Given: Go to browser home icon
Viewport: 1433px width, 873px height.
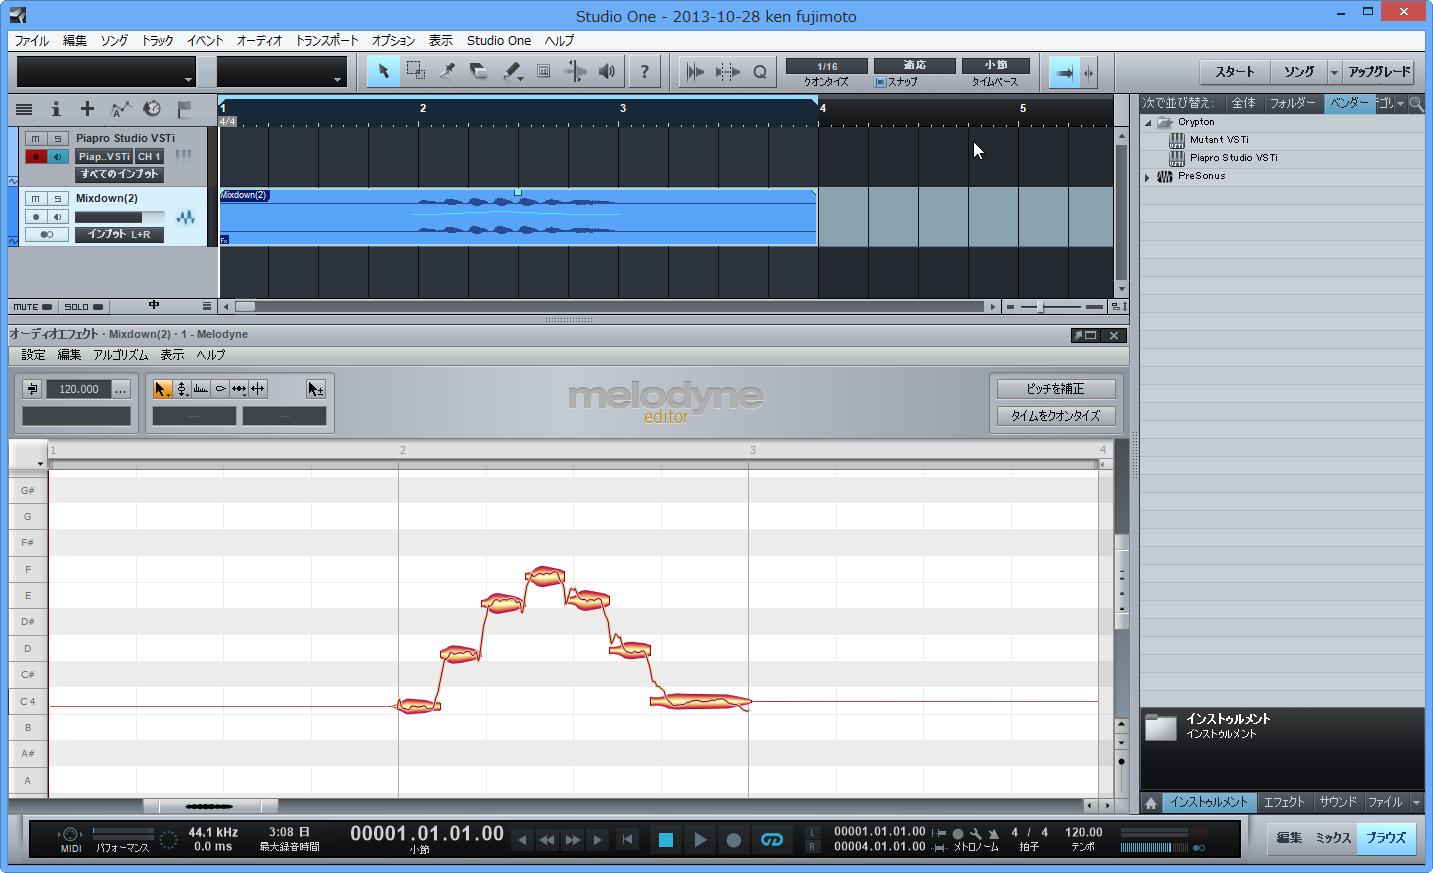Looking at the screenshot, I should tap(1151, 803).
